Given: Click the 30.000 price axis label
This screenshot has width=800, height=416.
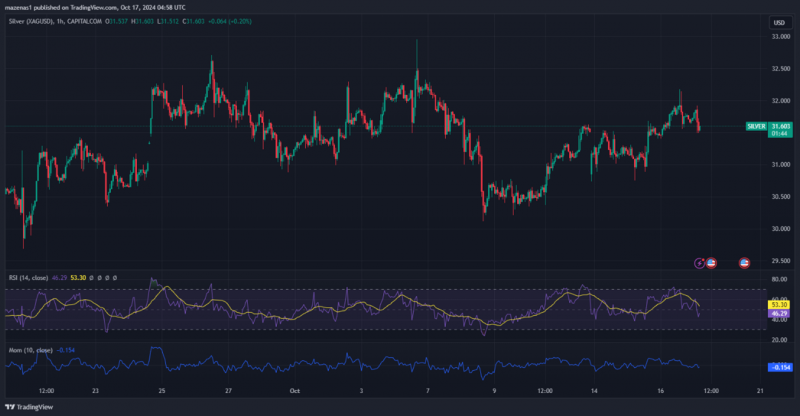Looking at the screenshot, I should pos(781,229).
